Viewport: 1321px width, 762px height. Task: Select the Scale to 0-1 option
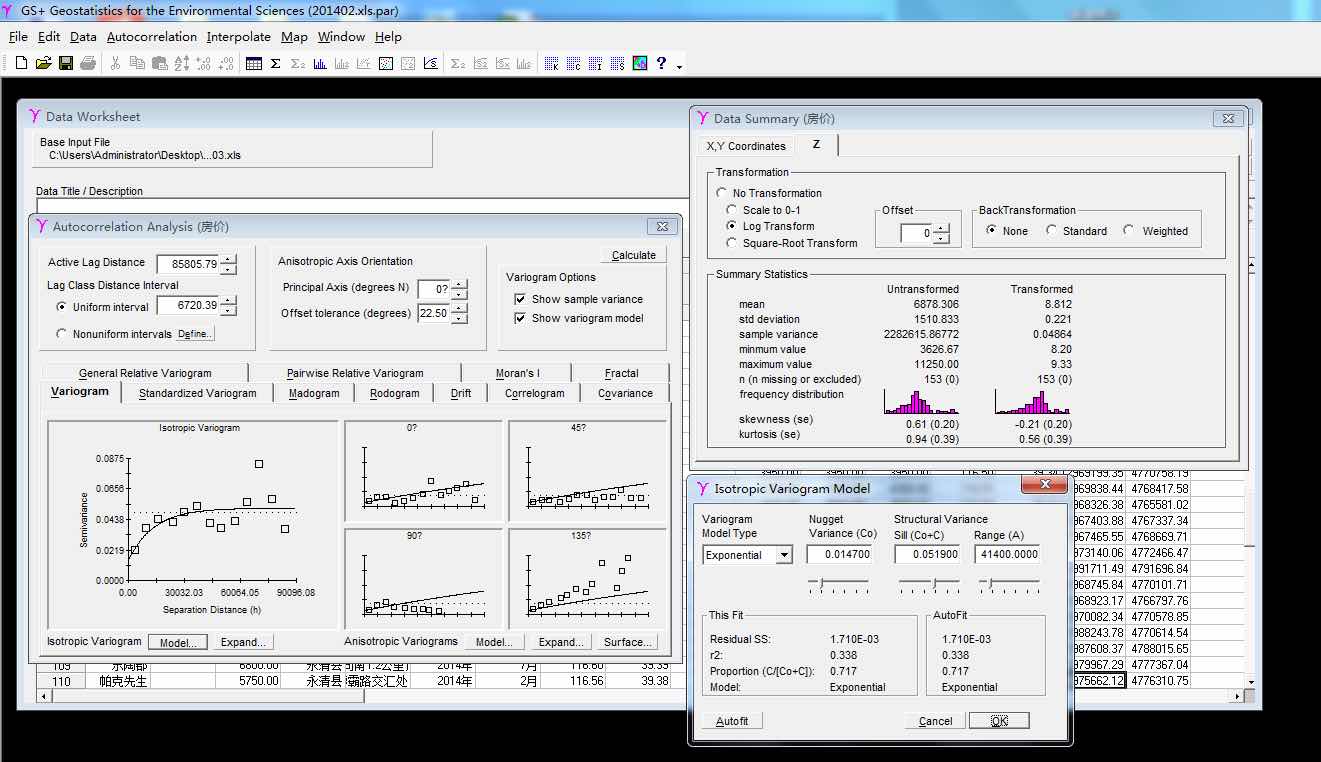pos(732,210)
